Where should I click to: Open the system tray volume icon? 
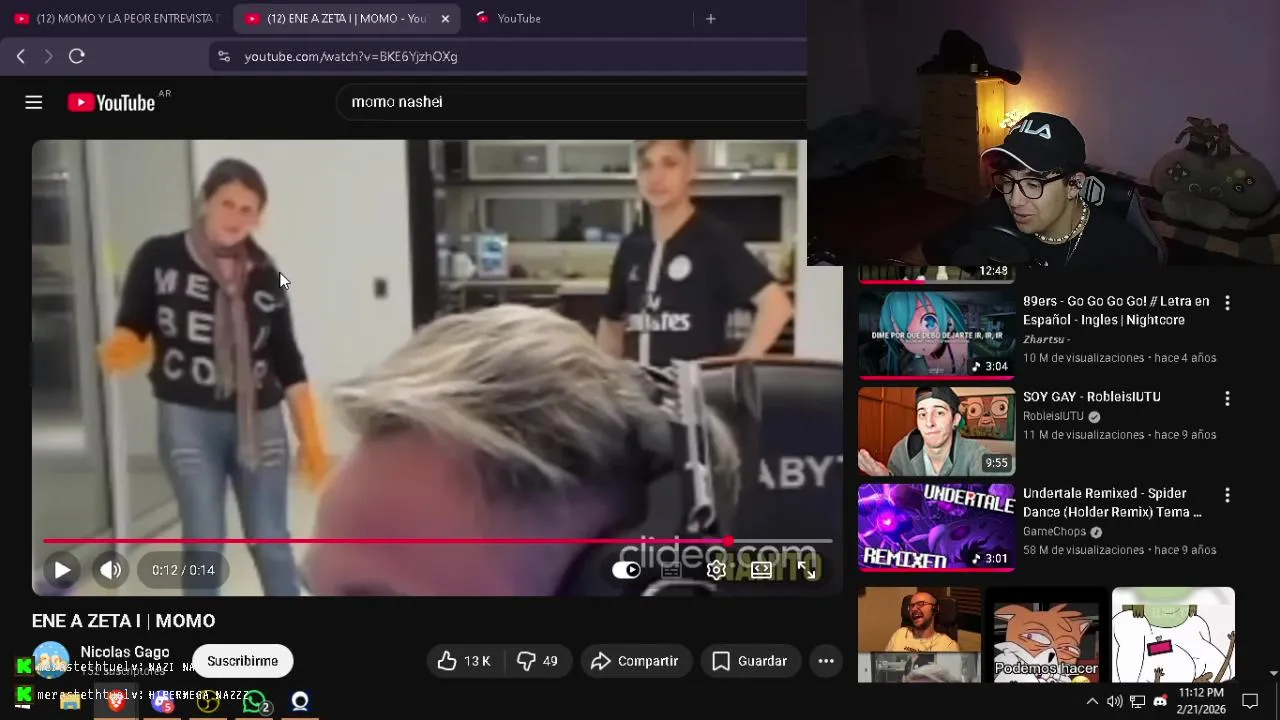click(x=1114, y=701)
